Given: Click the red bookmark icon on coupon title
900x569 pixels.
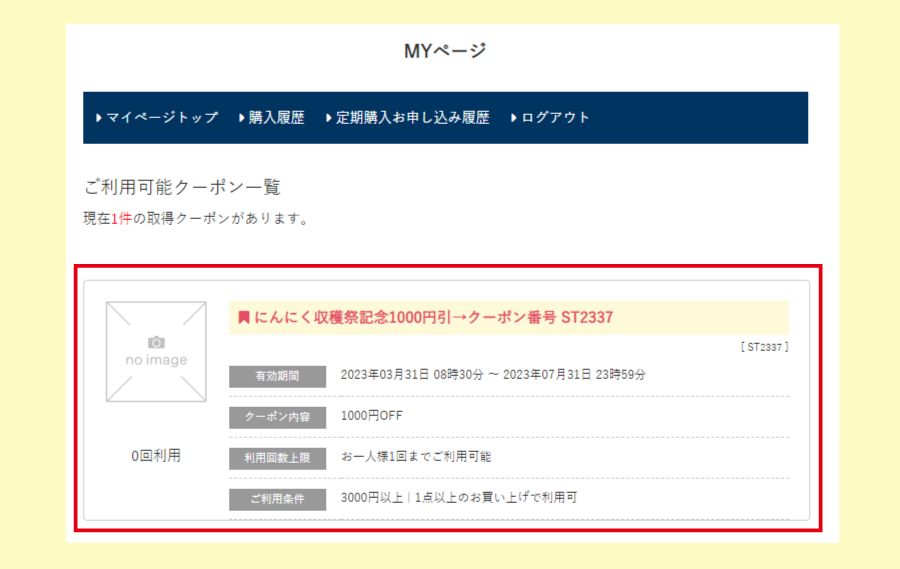Looking at the screenshot, I should tap(243, 318).
